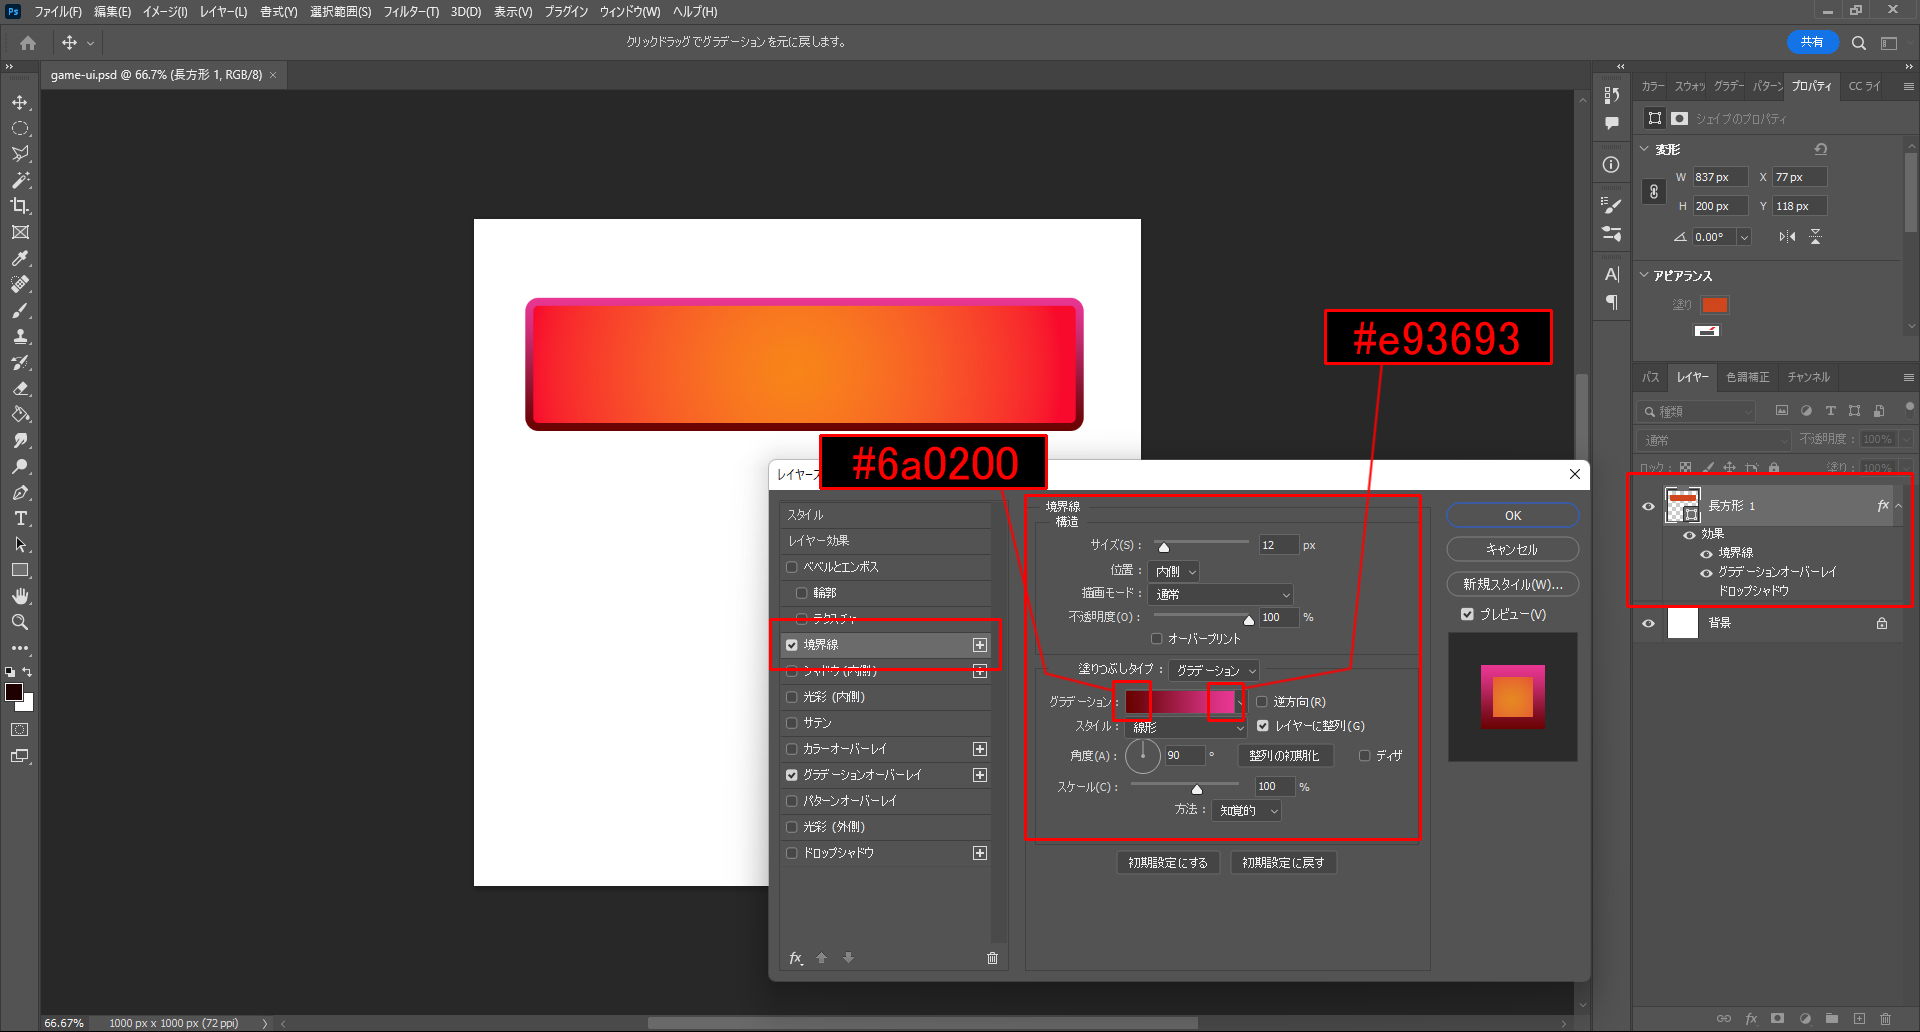Screen dimensions: 1920x1032
Task: Uncheck the プレビュー checkbox
Action: [x=1467, y=614]
